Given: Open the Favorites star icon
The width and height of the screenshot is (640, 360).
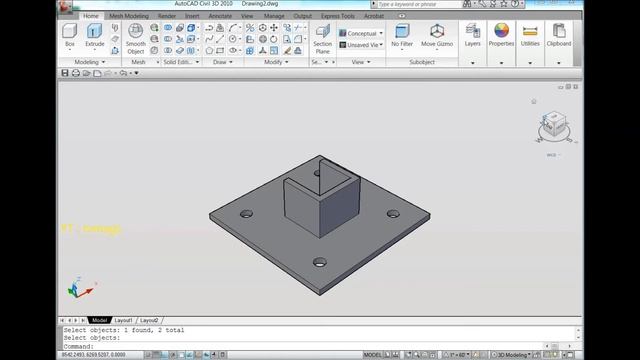Looking at the screenshot, I should pos(504,4).
